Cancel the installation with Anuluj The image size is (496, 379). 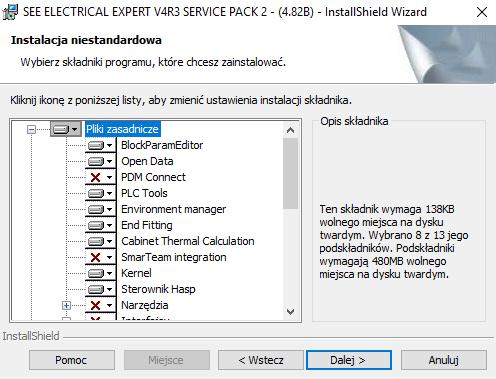coord(444,360)
